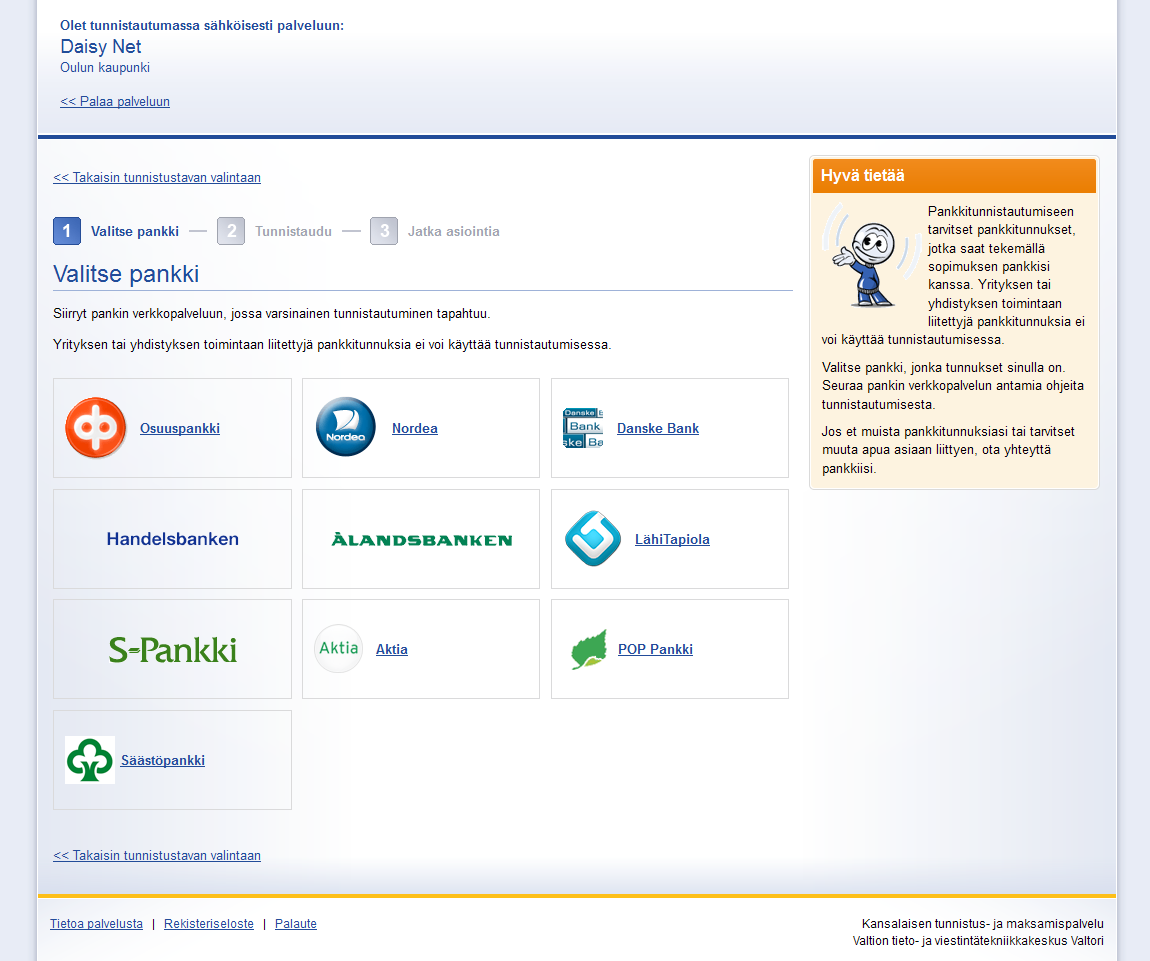Choose the S-Pankki logo

click(172, 650)
